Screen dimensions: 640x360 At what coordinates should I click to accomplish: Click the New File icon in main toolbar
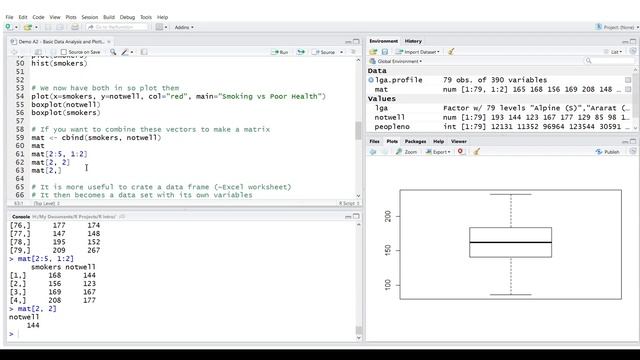[x=8, y=27]
